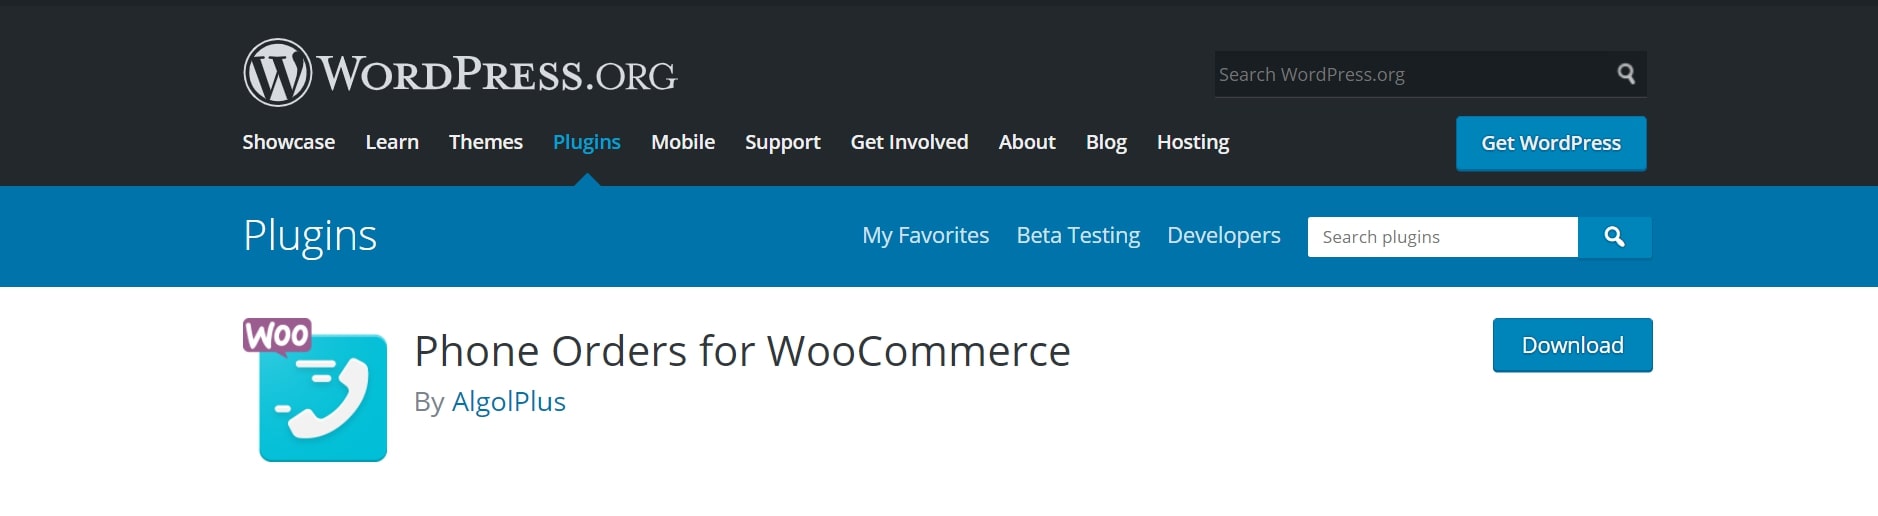Open the About page
1878x516 pixels.
(x=1027, y=142)
